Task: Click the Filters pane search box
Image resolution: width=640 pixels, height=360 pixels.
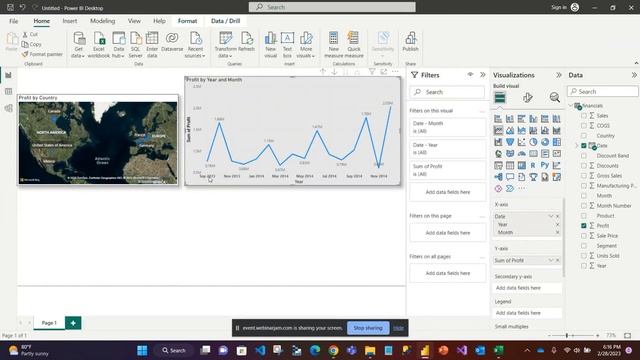Action: (447, 92)
